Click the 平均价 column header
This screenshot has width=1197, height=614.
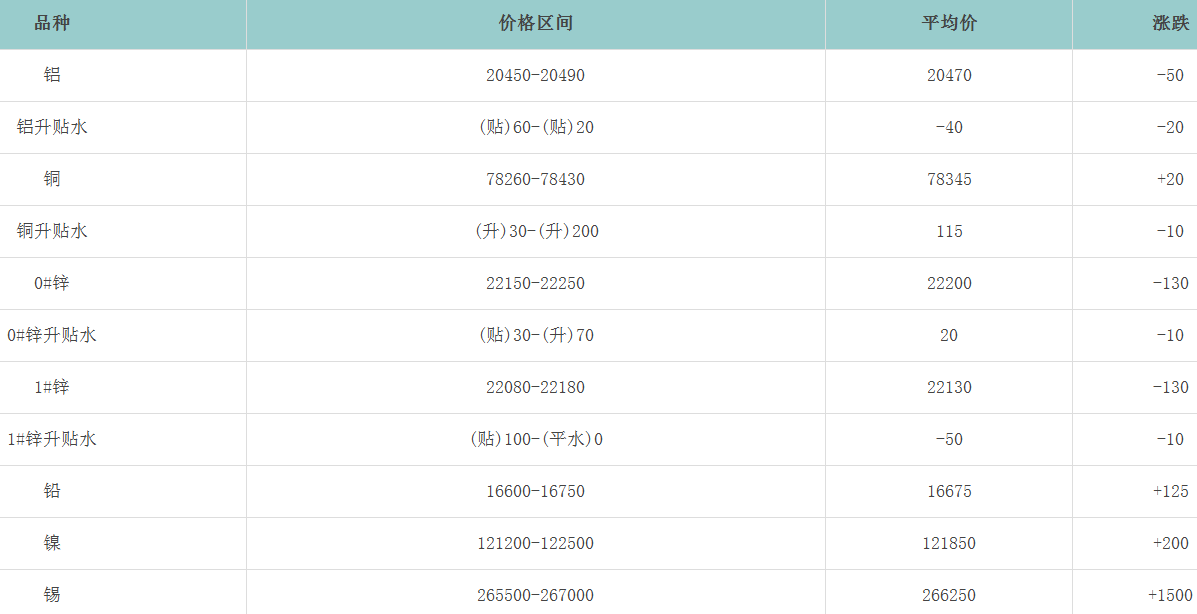948,24
